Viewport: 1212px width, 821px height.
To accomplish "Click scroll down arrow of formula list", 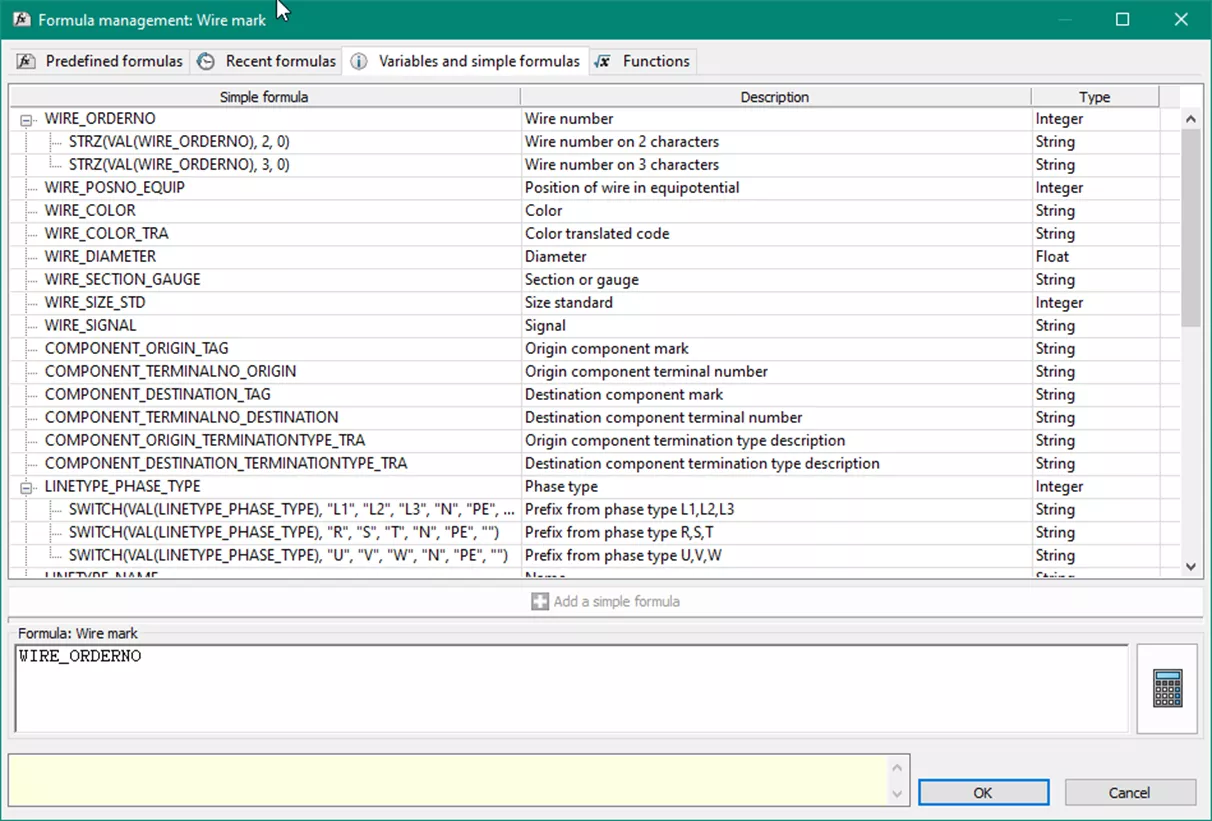I will click(x=1190, y=567).
